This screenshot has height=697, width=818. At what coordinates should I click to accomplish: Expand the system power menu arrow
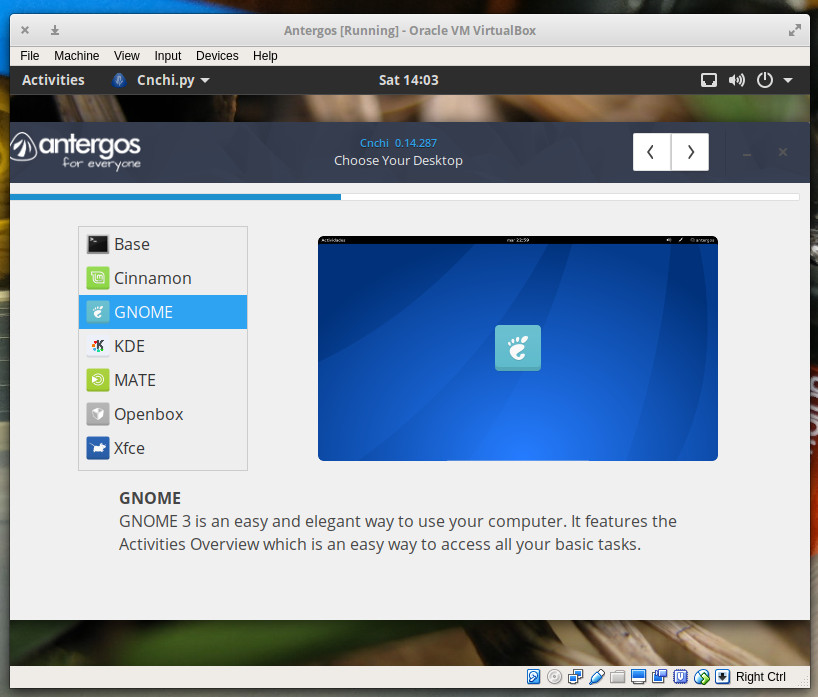(788, 80)
